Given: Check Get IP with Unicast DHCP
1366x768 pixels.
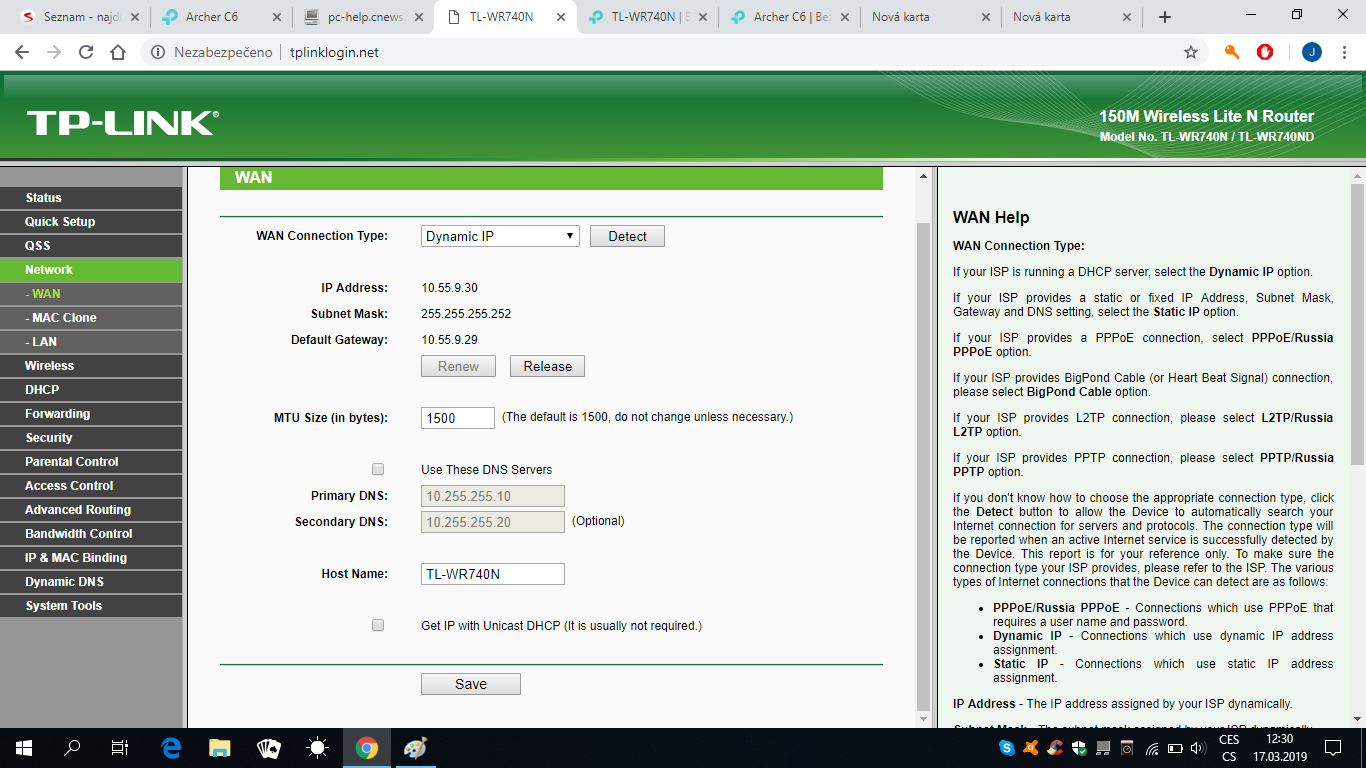Looking at the screenshot, I should coord(378,625).
